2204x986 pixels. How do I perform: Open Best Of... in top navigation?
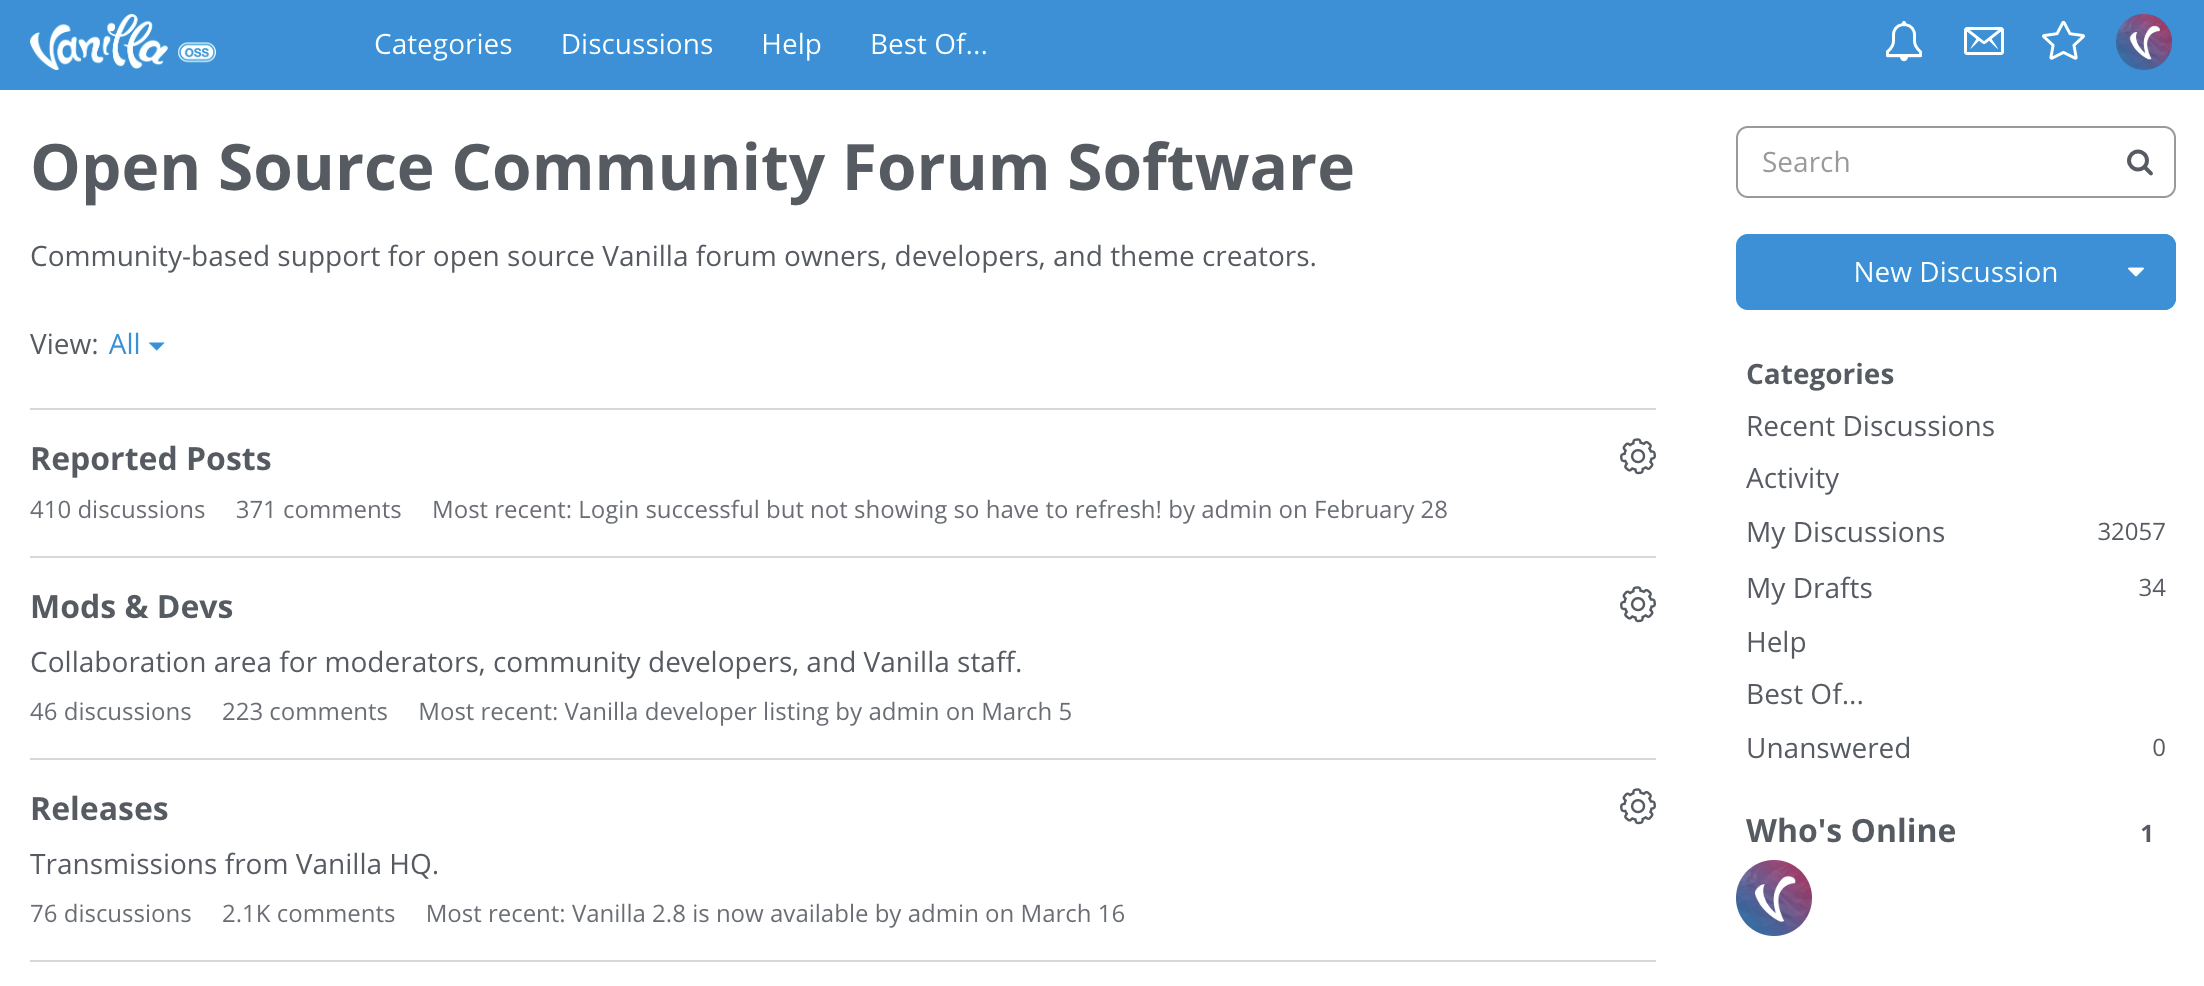[929, 44]
